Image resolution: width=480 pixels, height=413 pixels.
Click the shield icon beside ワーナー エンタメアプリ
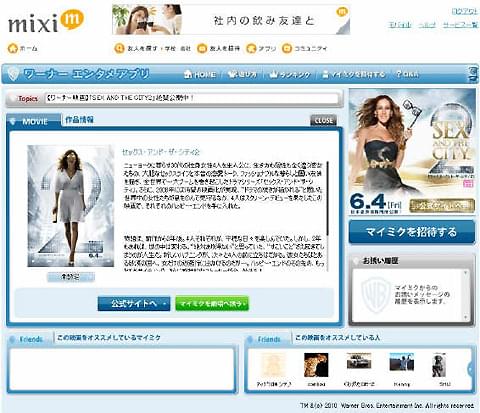point(13,74)
